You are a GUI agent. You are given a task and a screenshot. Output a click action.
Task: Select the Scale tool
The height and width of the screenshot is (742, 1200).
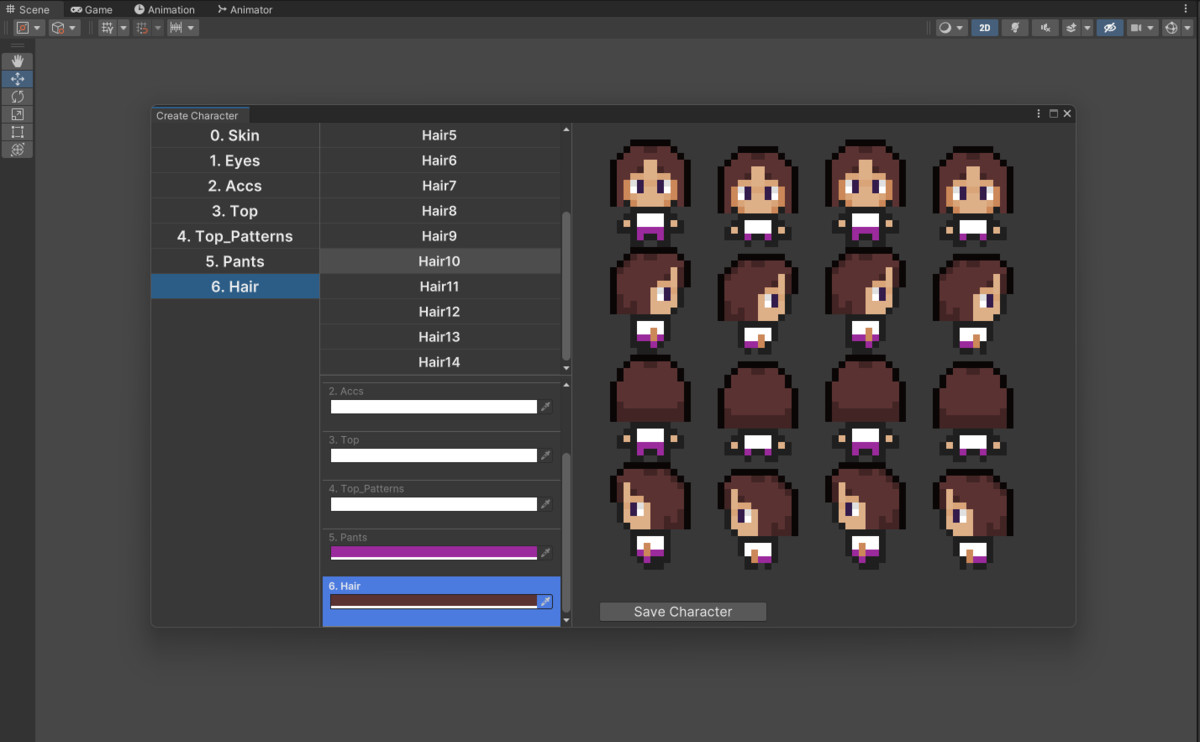tap(17, 114)
